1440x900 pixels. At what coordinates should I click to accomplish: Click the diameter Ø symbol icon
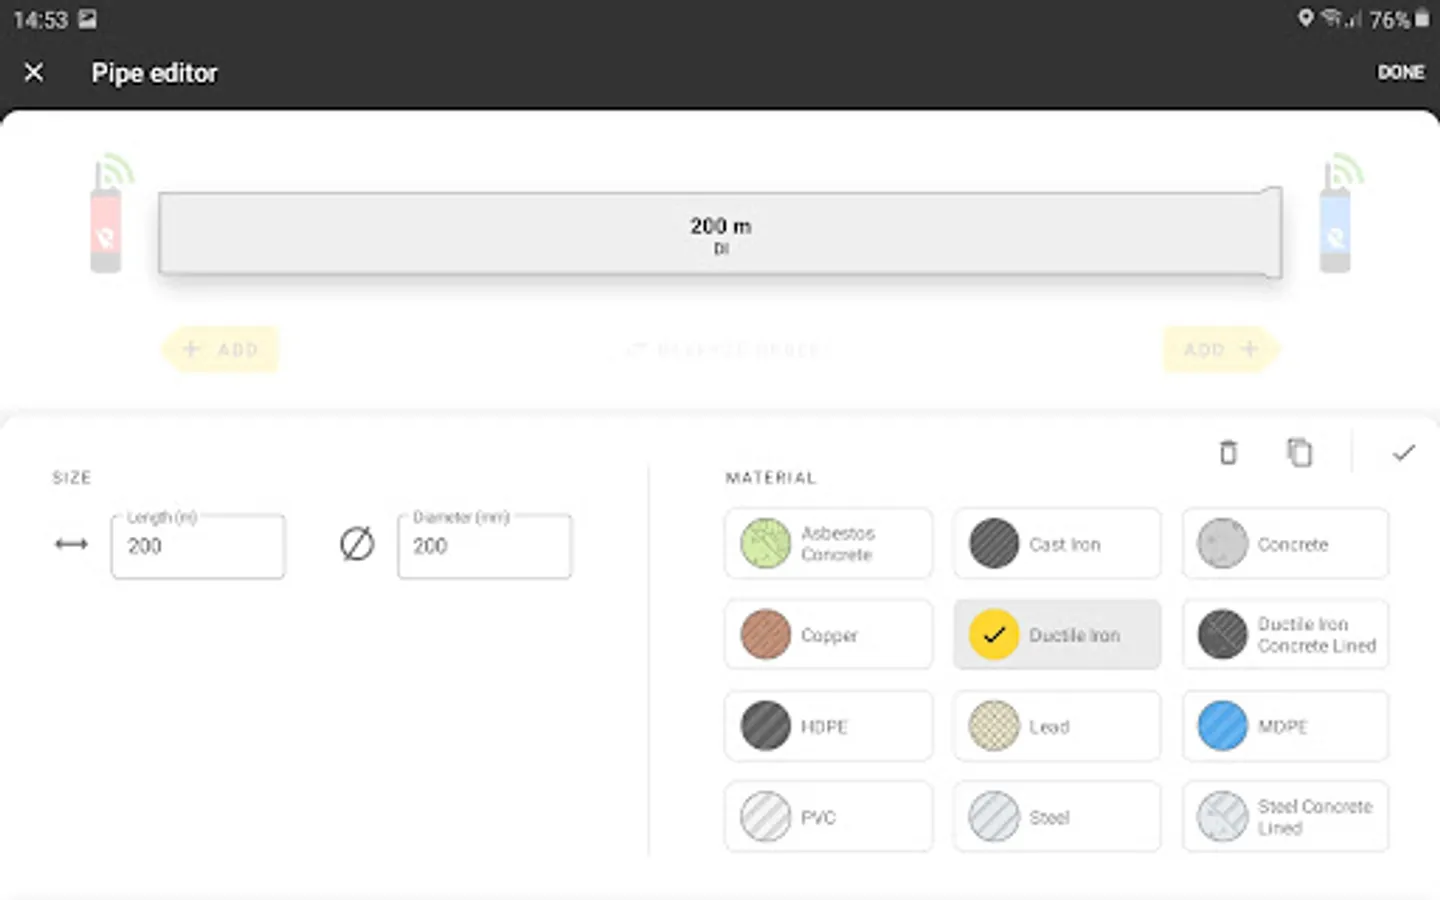(x=357, y=544)
